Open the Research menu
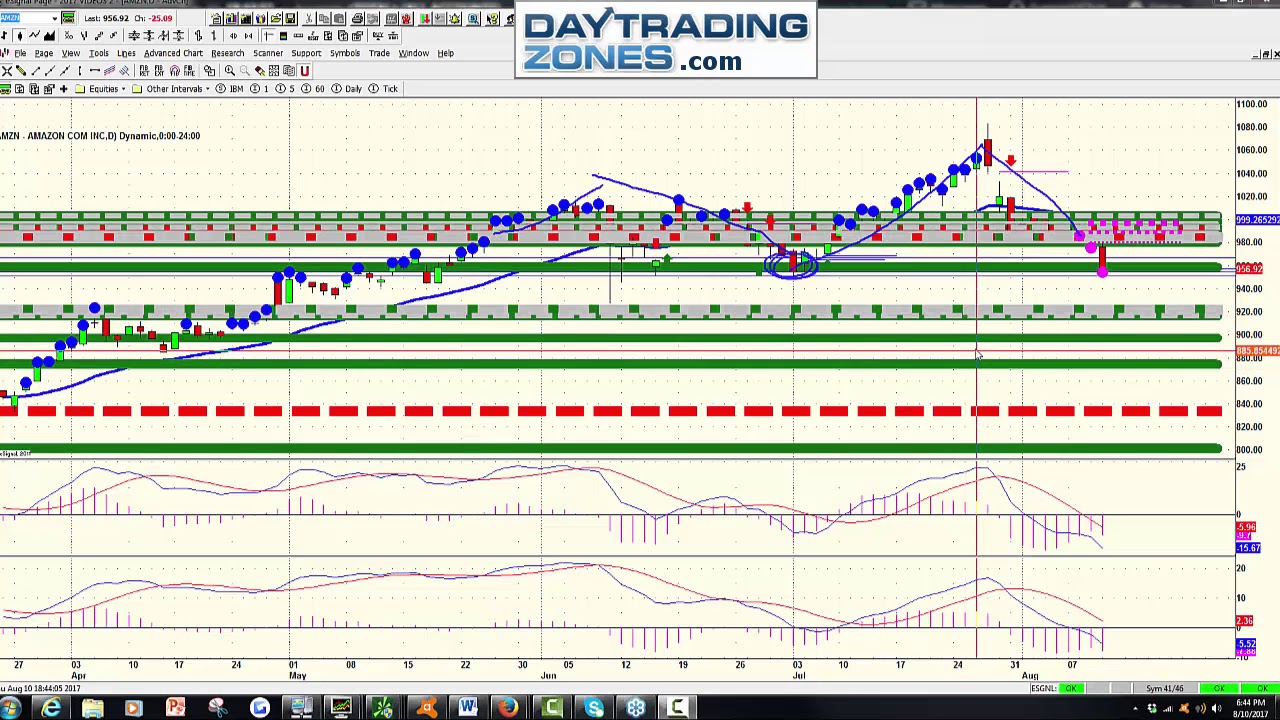The image size is (1280, 720). tap(227, 53)
